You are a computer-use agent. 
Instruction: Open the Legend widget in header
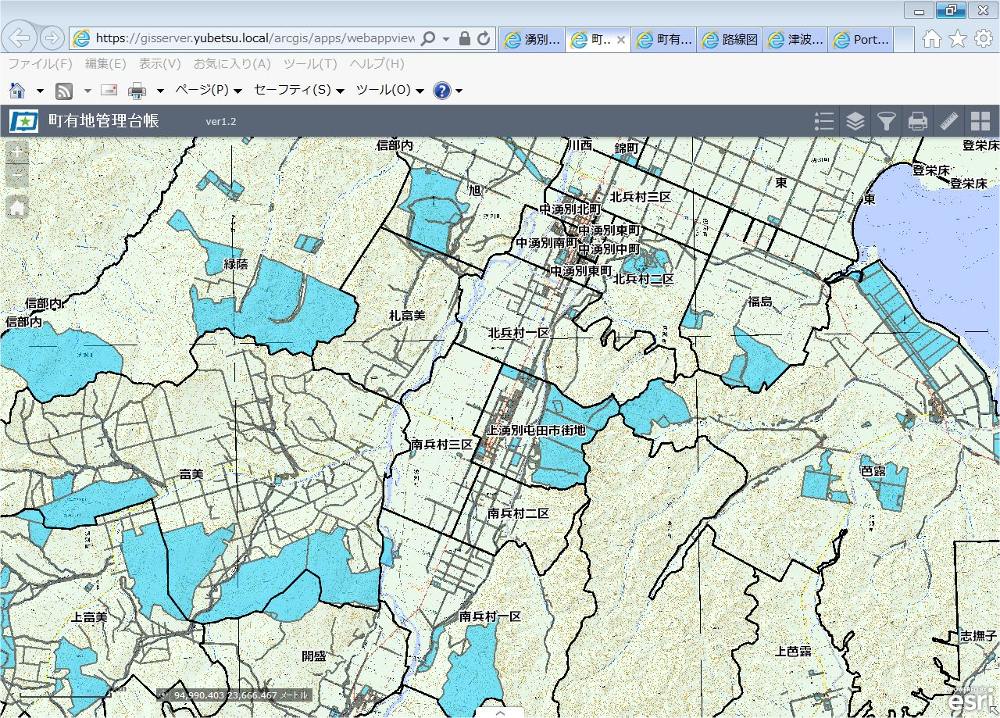pos(824,122)
